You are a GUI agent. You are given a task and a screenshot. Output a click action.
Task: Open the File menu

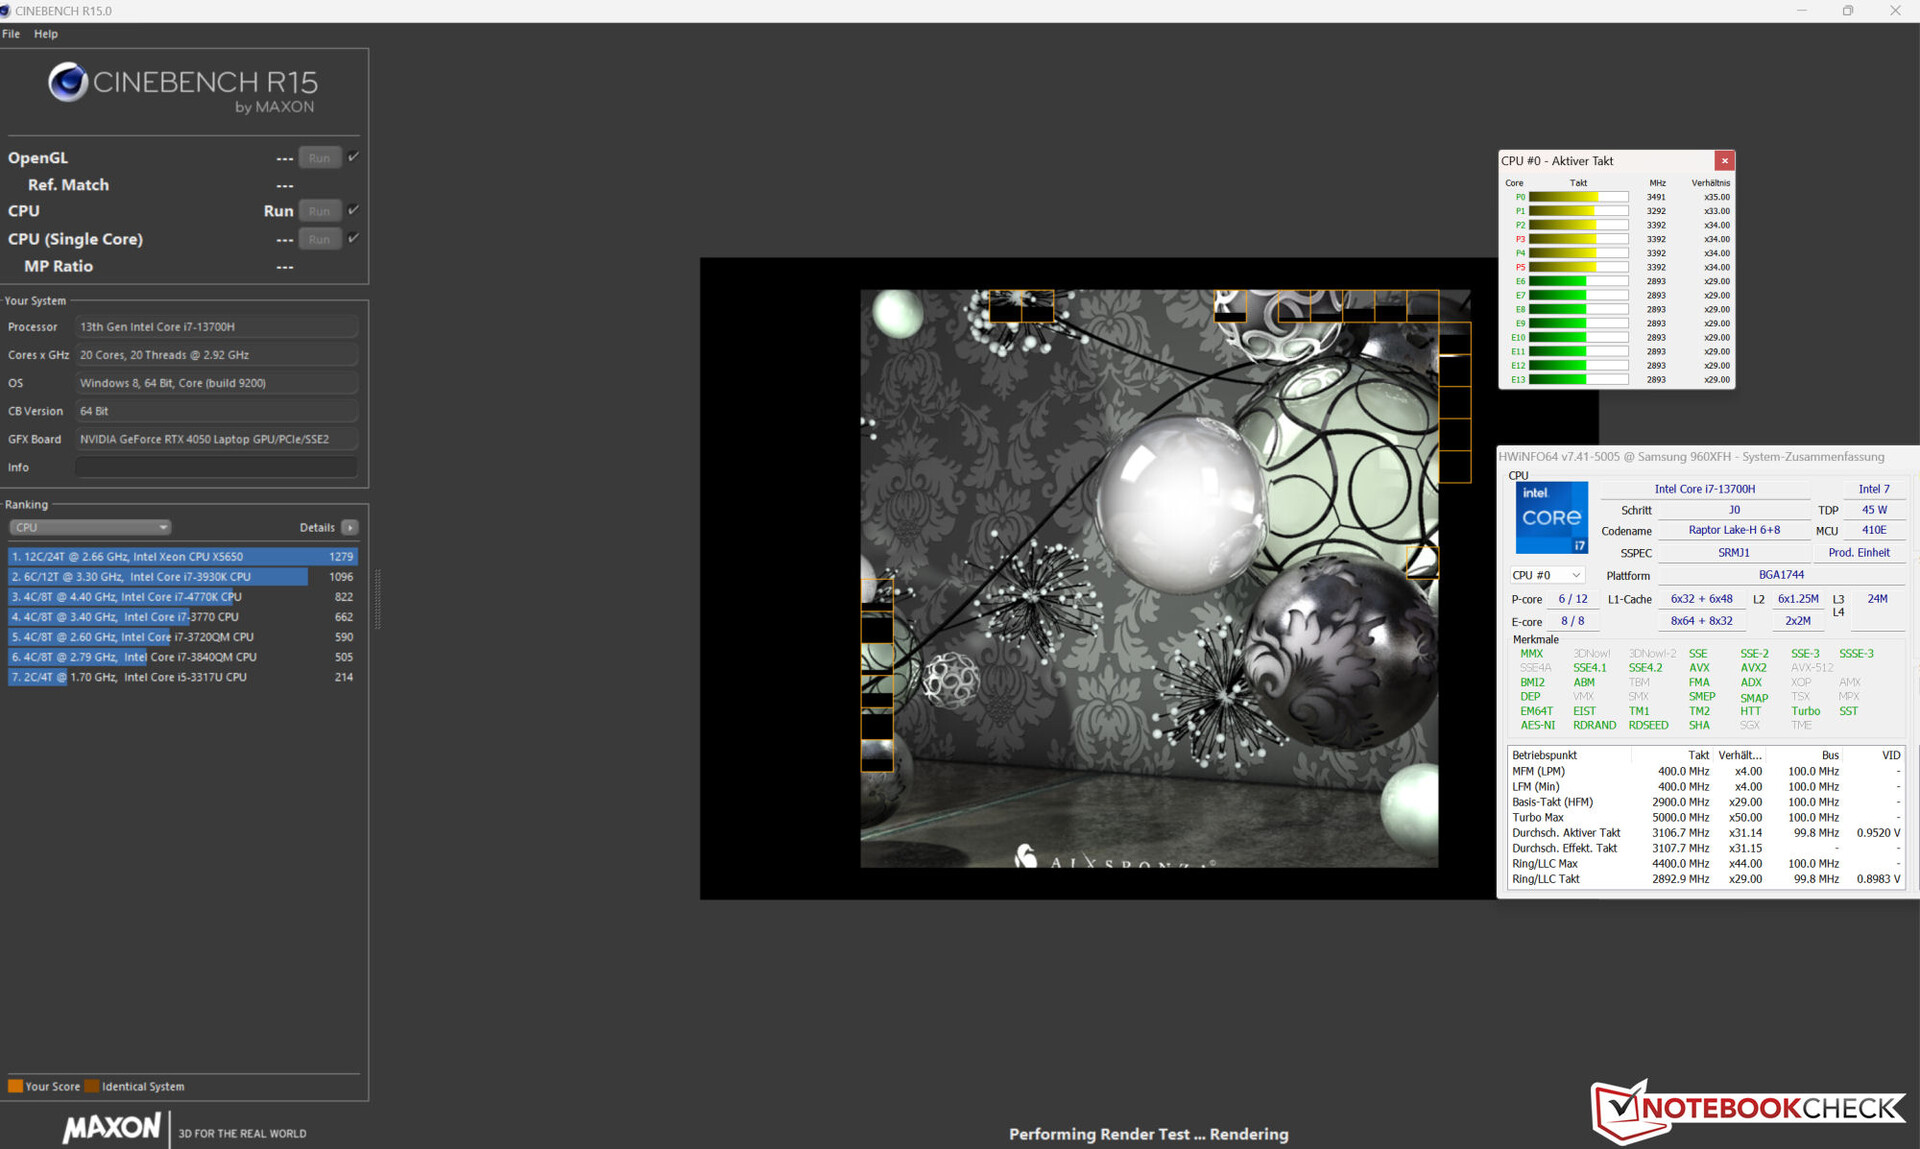click(11, 34)
